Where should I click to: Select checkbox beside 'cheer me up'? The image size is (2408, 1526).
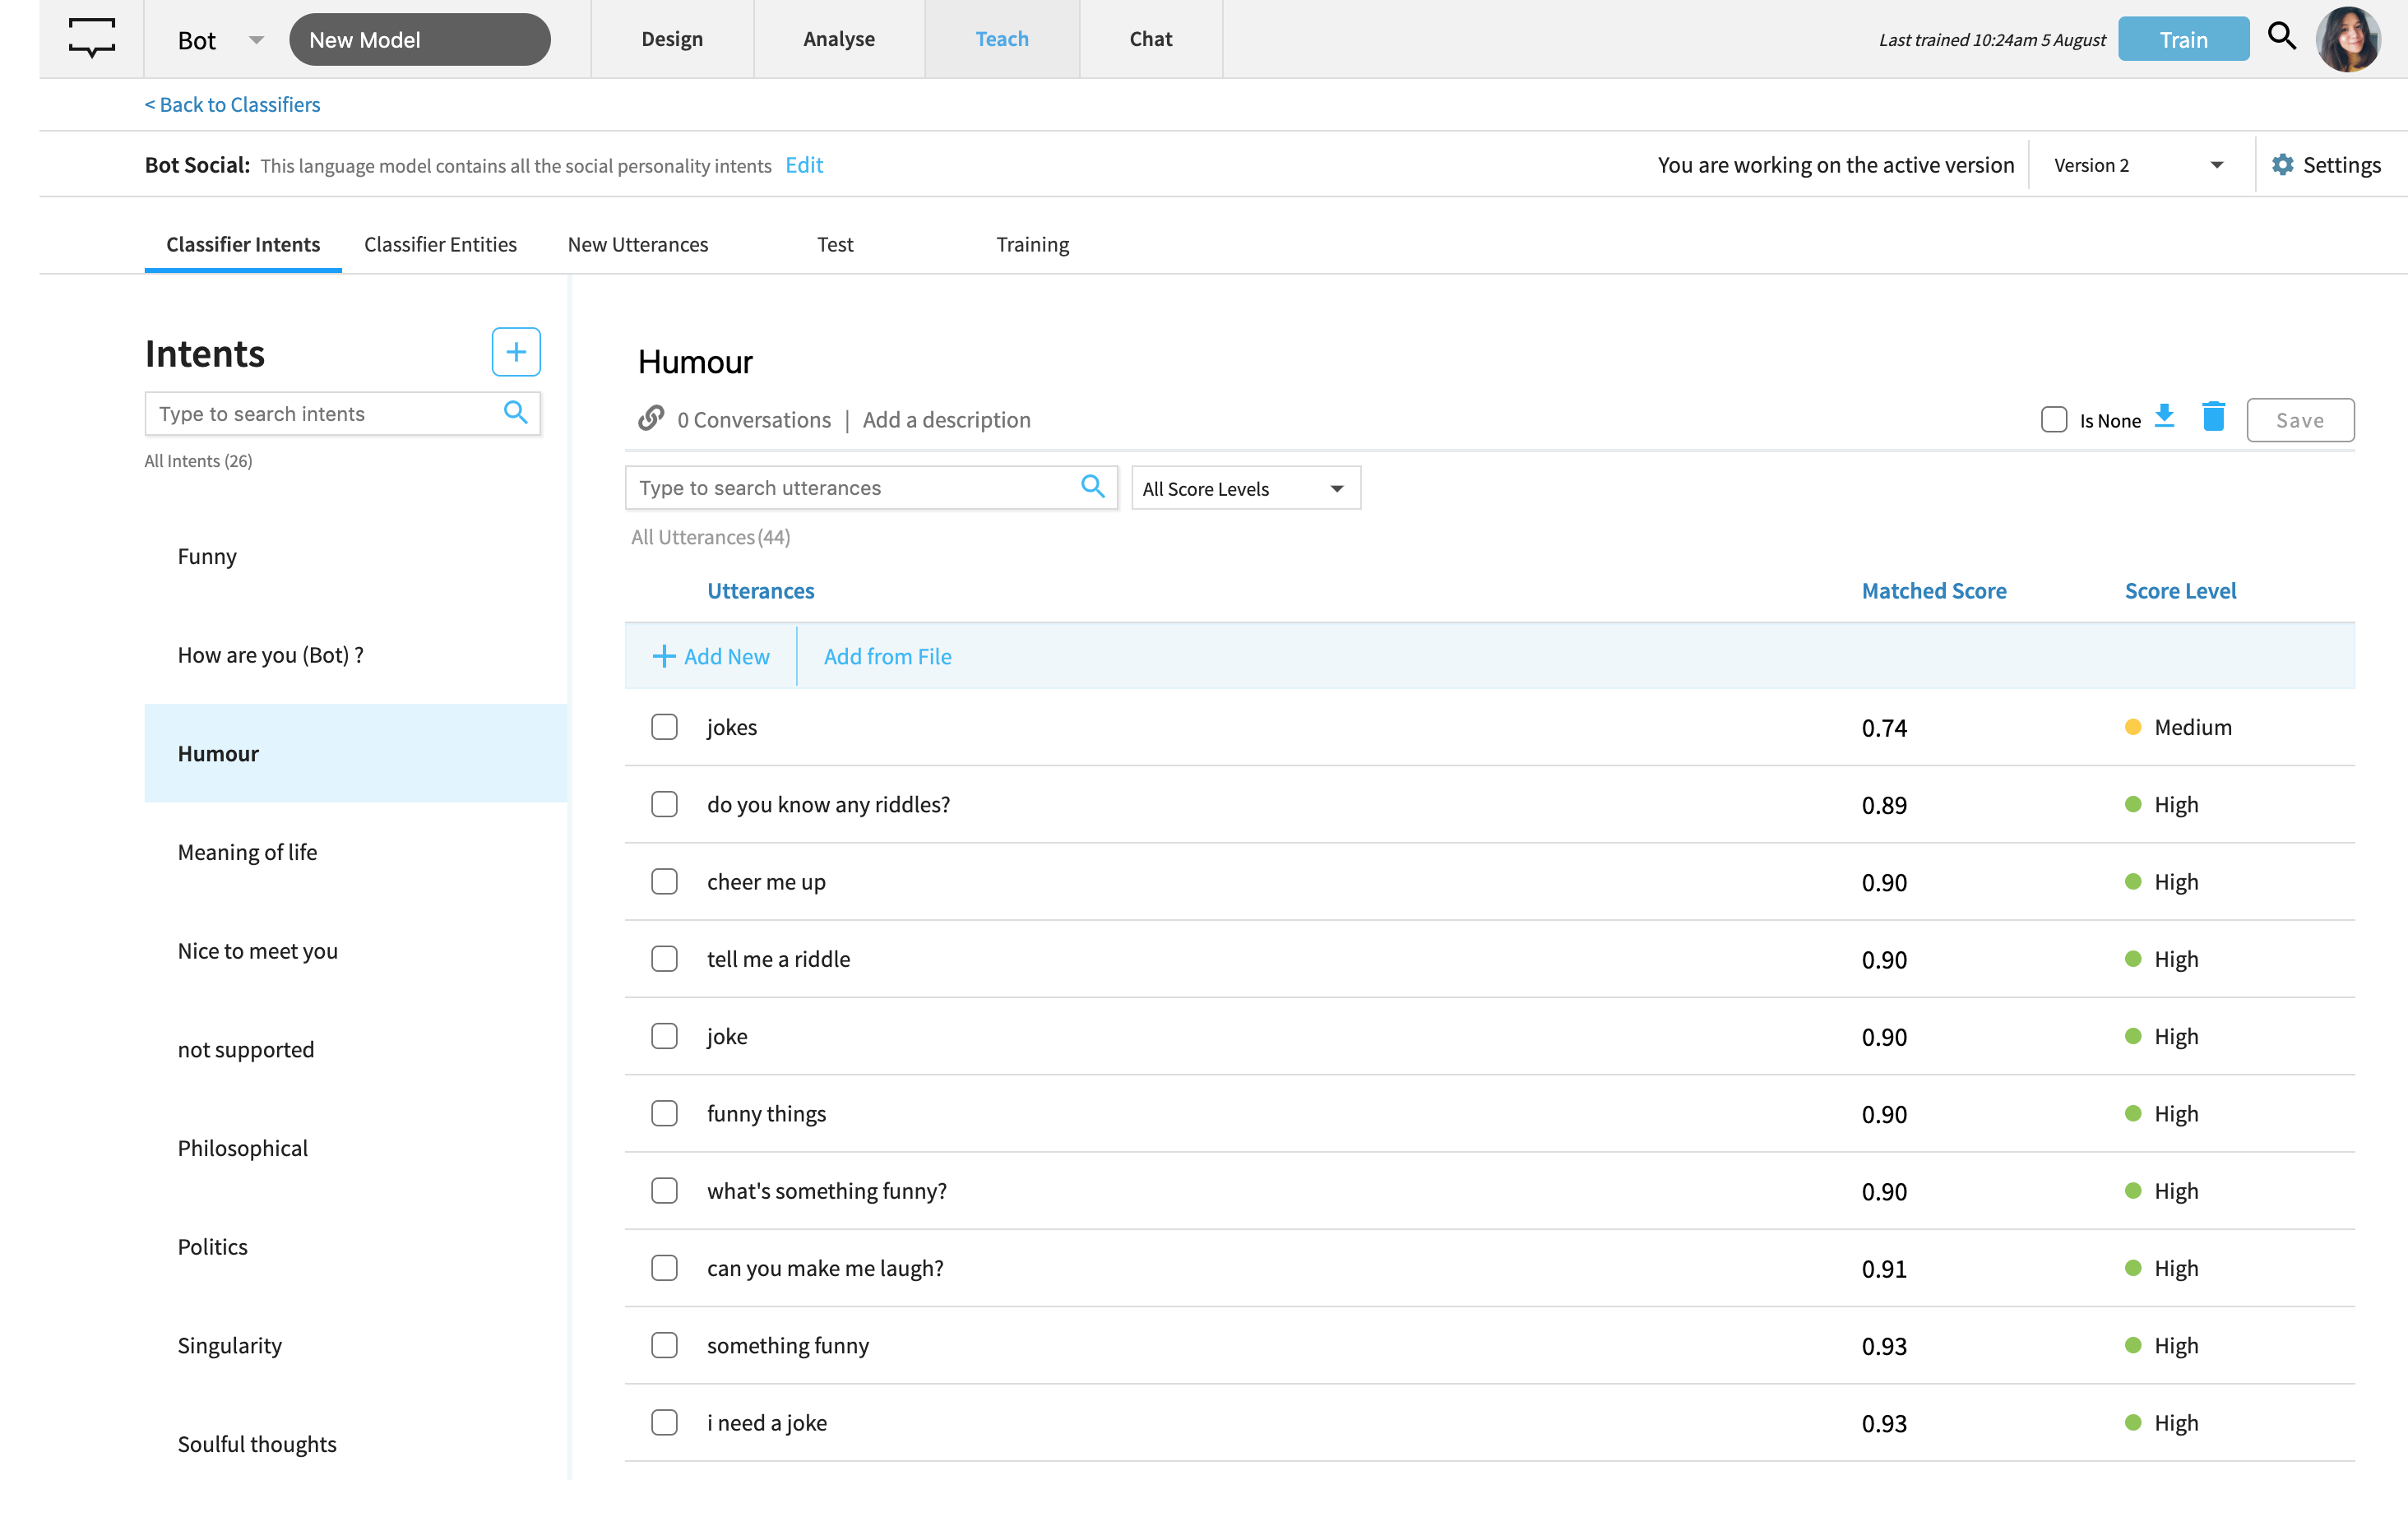pos(664,882)
